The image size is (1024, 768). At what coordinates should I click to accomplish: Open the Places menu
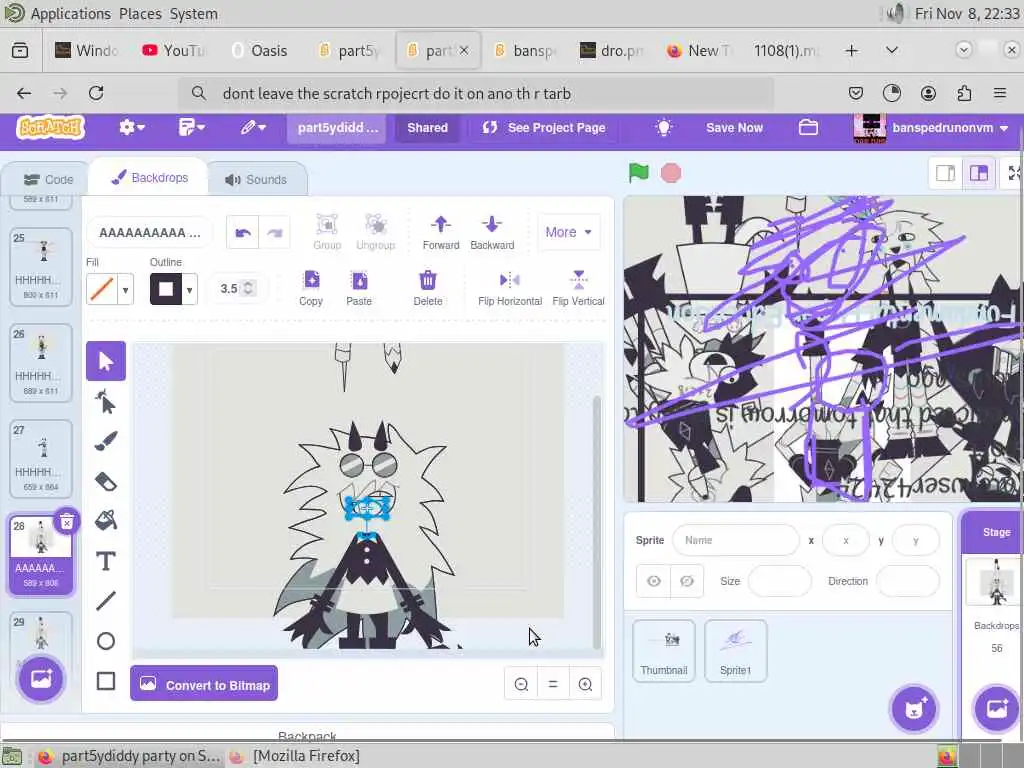click(x=140, y=14)
